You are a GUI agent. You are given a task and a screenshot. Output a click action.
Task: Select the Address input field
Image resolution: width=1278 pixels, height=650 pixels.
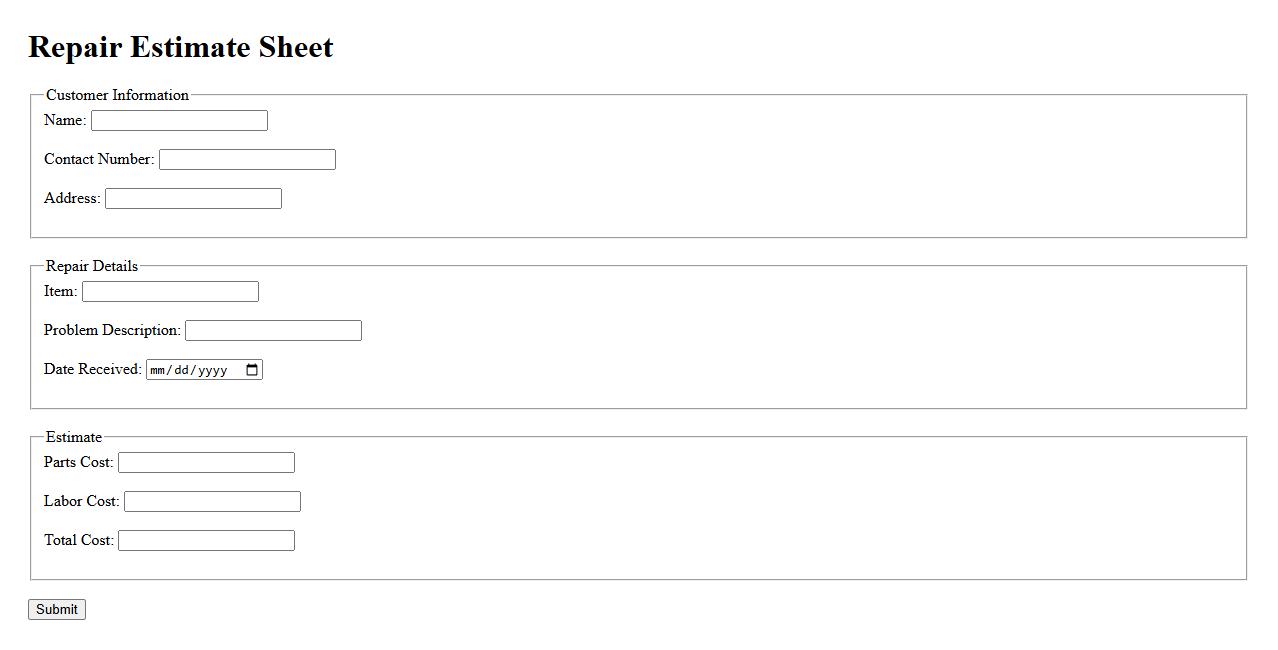[193, 199]
